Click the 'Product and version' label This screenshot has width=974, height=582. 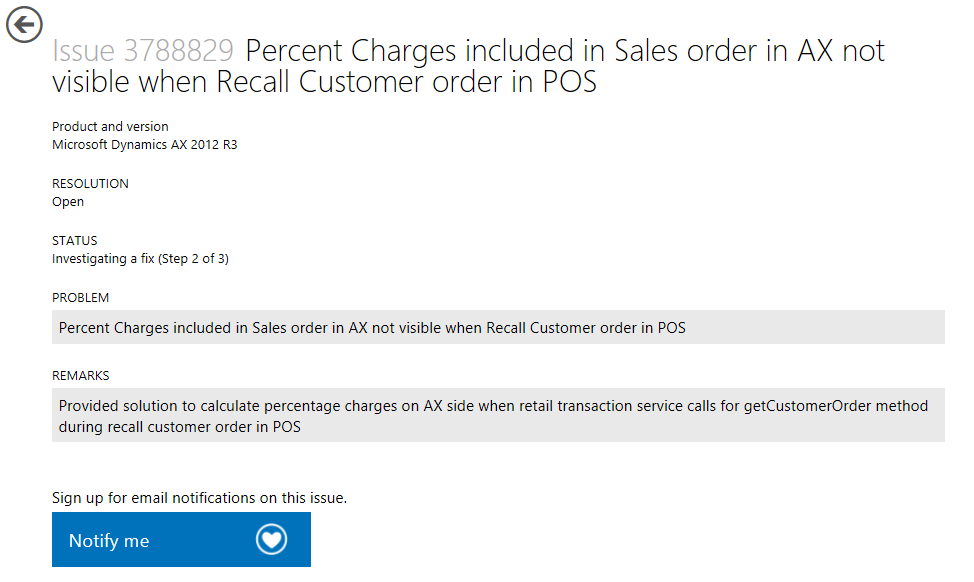110,127
